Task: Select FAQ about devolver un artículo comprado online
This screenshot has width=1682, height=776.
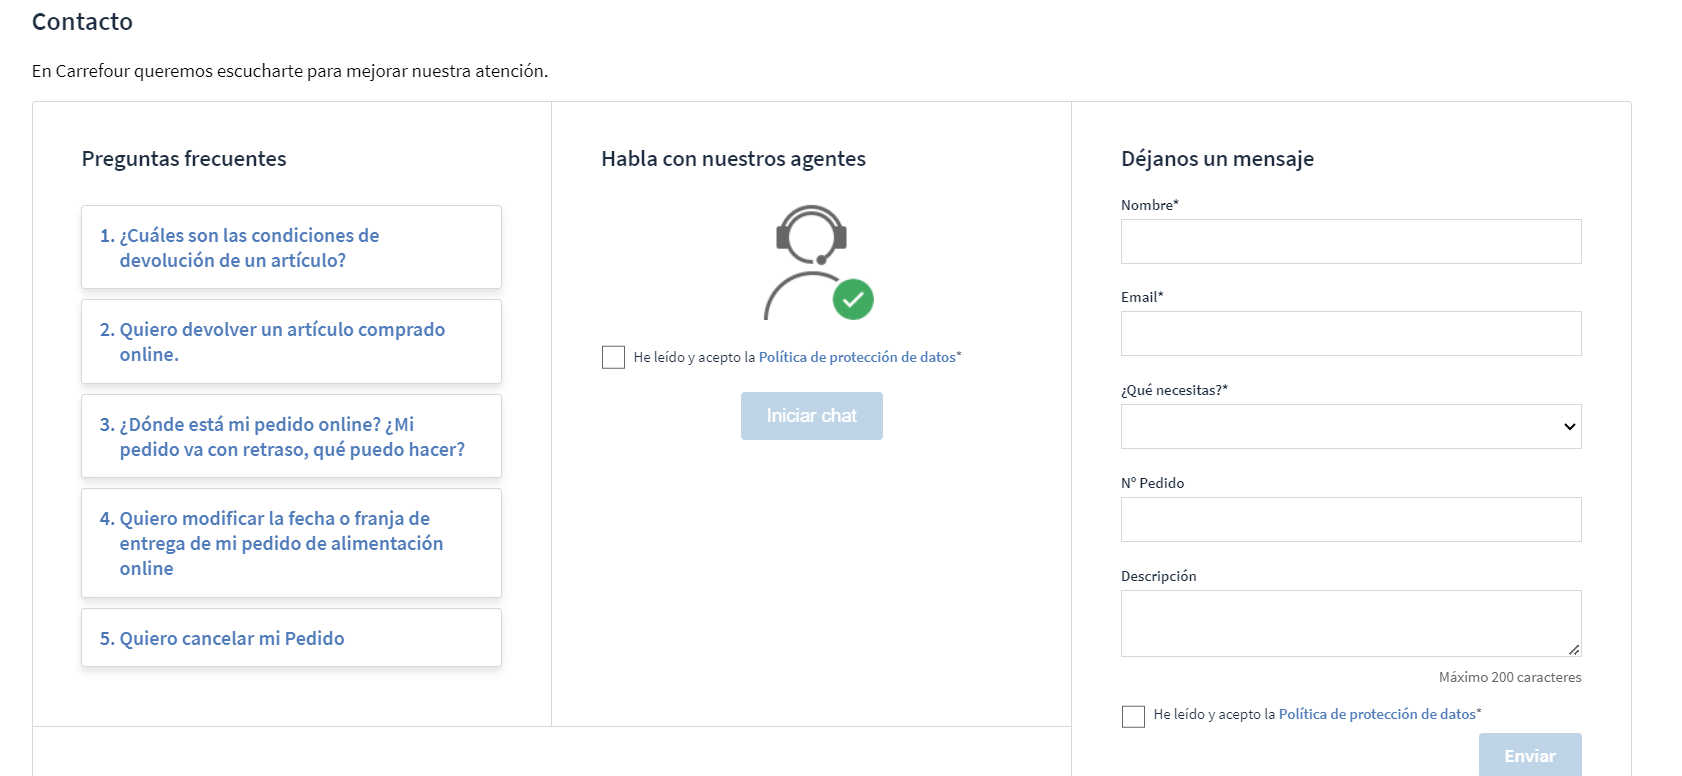Action: pos(290,341)
